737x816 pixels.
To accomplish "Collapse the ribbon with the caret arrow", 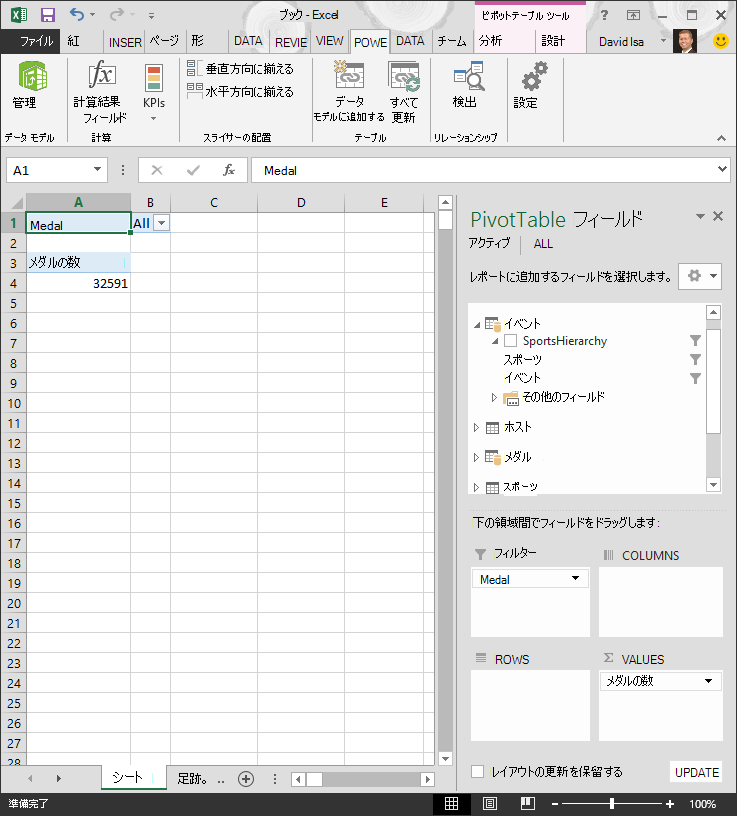I will click(721, 138).
